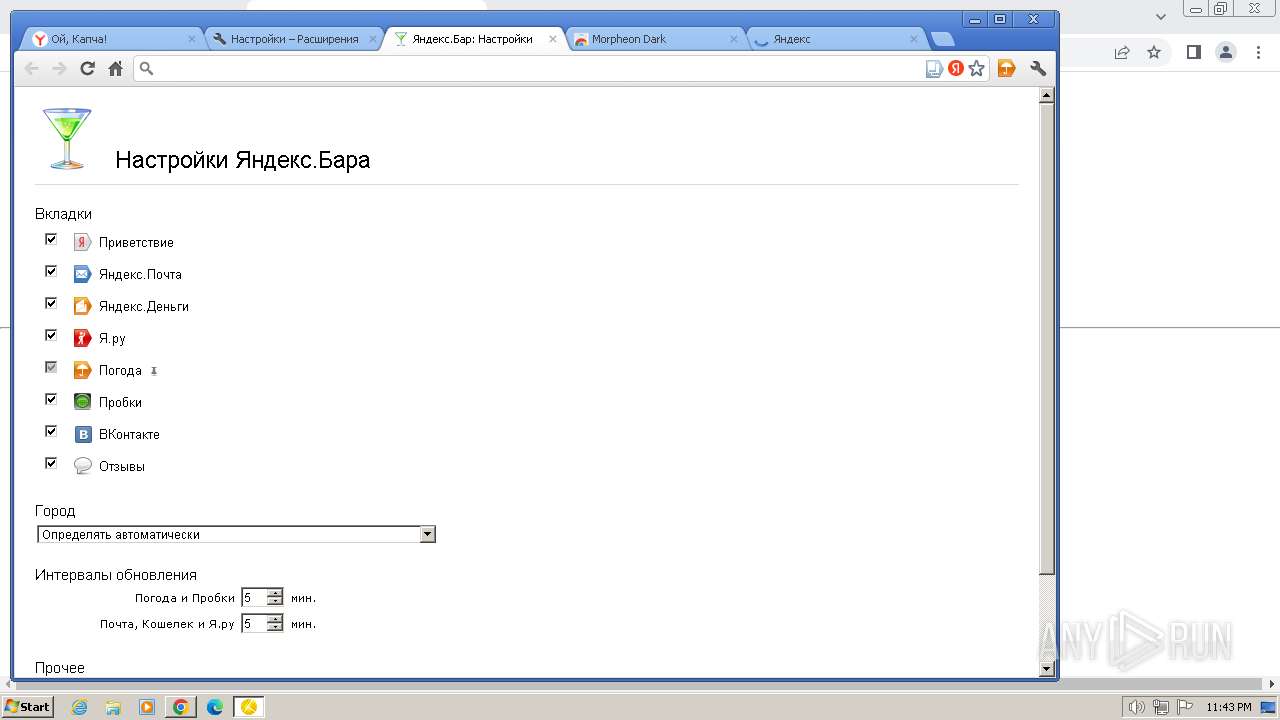
Task: Open the Город city dropdown
Action: tap(236, 535)
